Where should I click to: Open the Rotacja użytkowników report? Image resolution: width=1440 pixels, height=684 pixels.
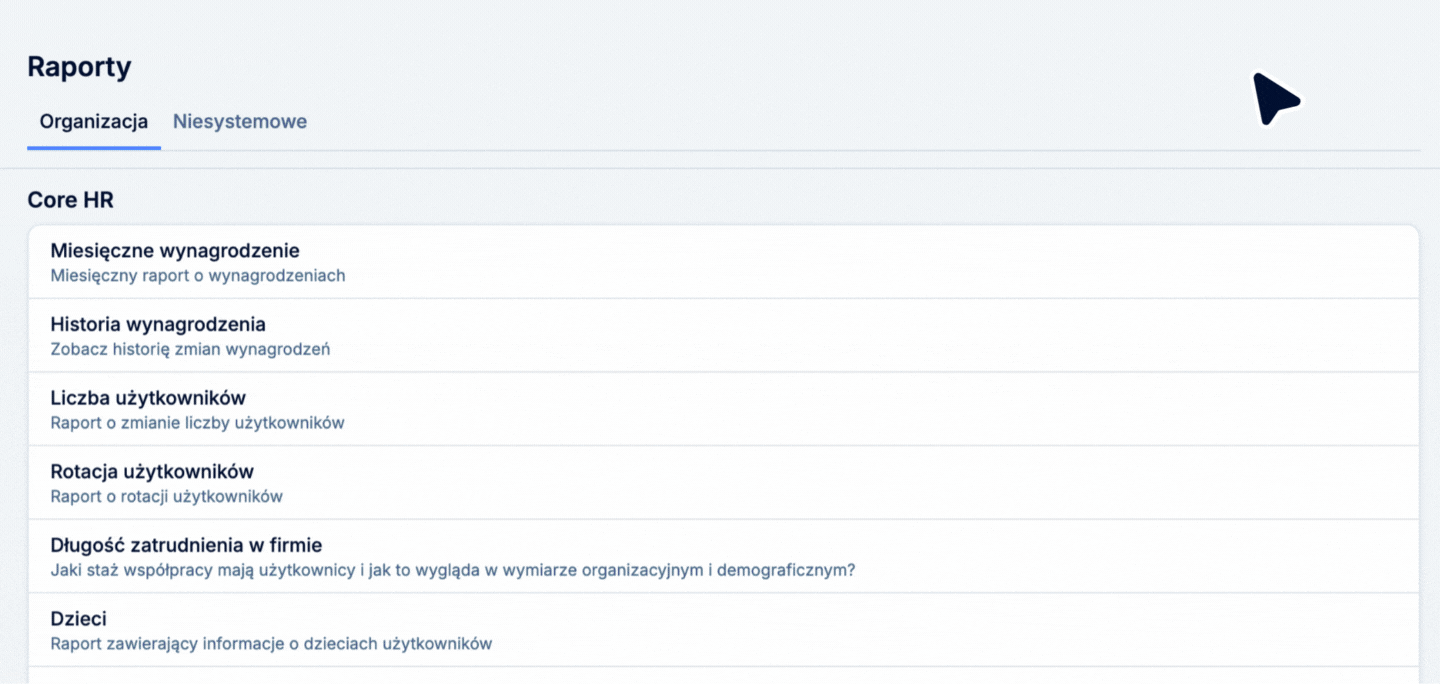(x=152, y=472)
